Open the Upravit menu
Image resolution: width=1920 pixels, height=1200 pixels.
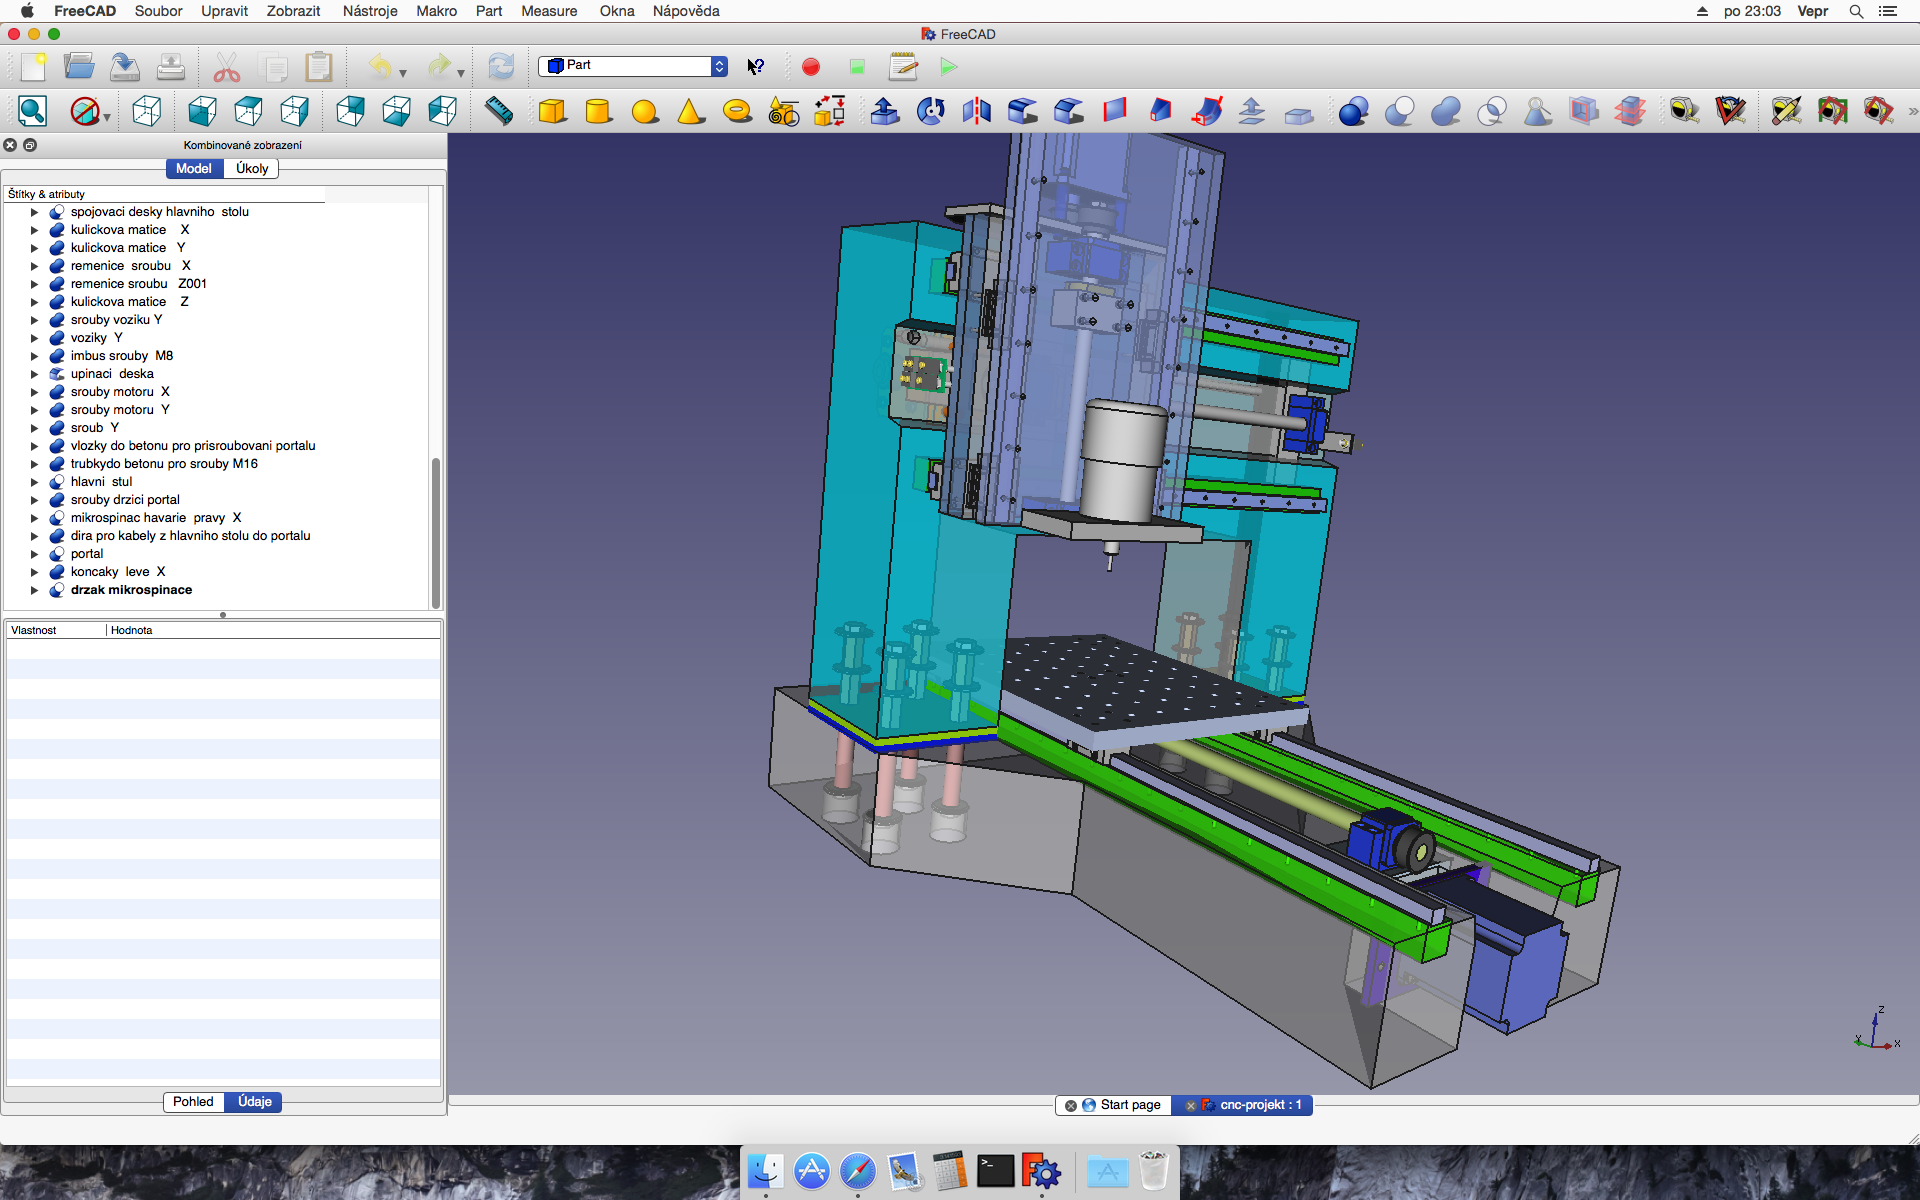click(224, 11)
